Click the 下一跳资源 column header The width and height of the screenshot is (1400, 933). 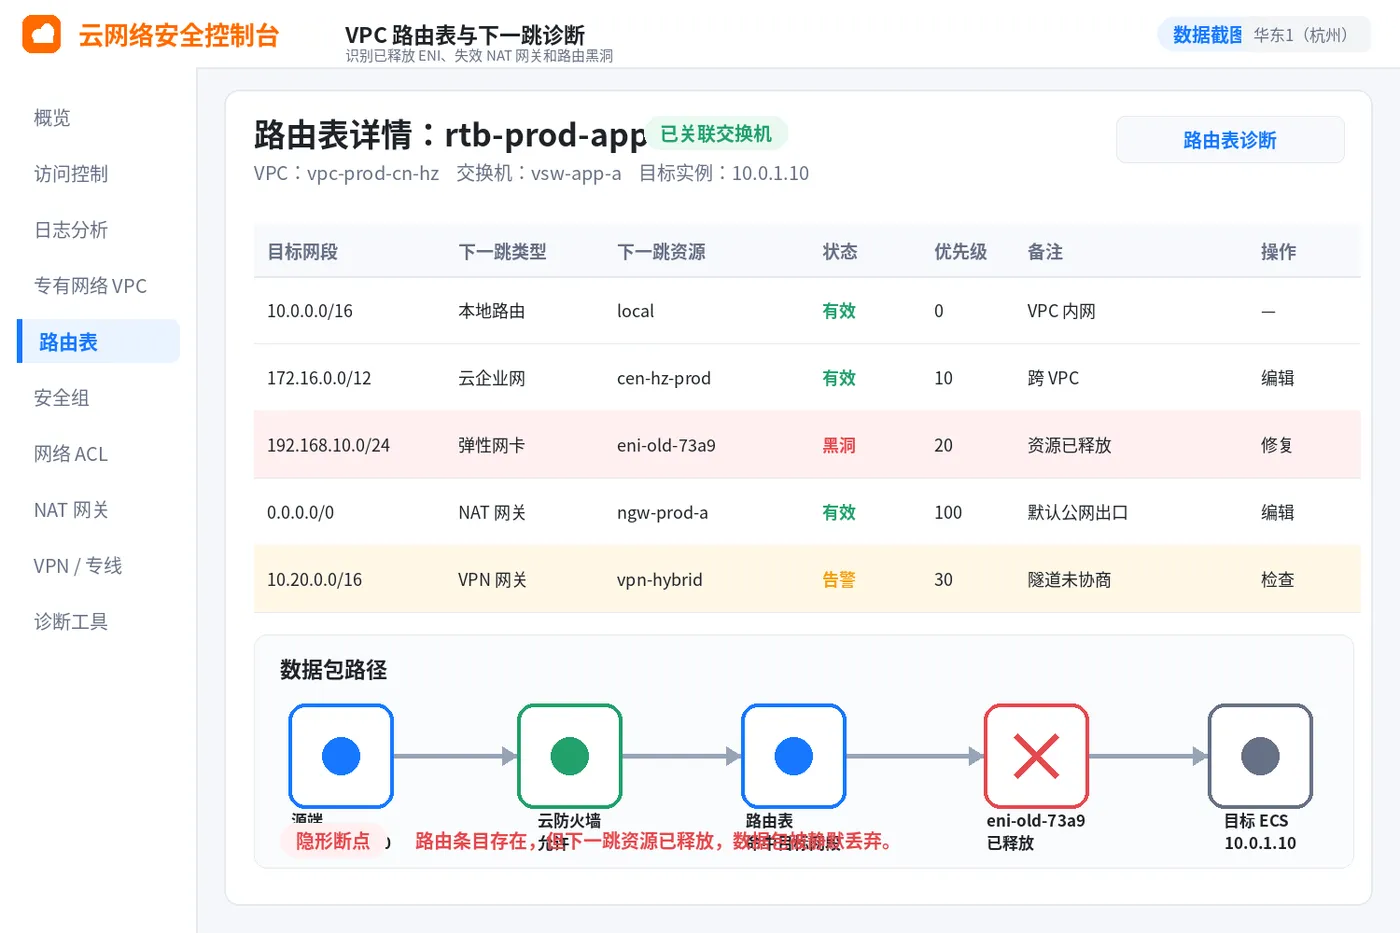pos(661,252)
